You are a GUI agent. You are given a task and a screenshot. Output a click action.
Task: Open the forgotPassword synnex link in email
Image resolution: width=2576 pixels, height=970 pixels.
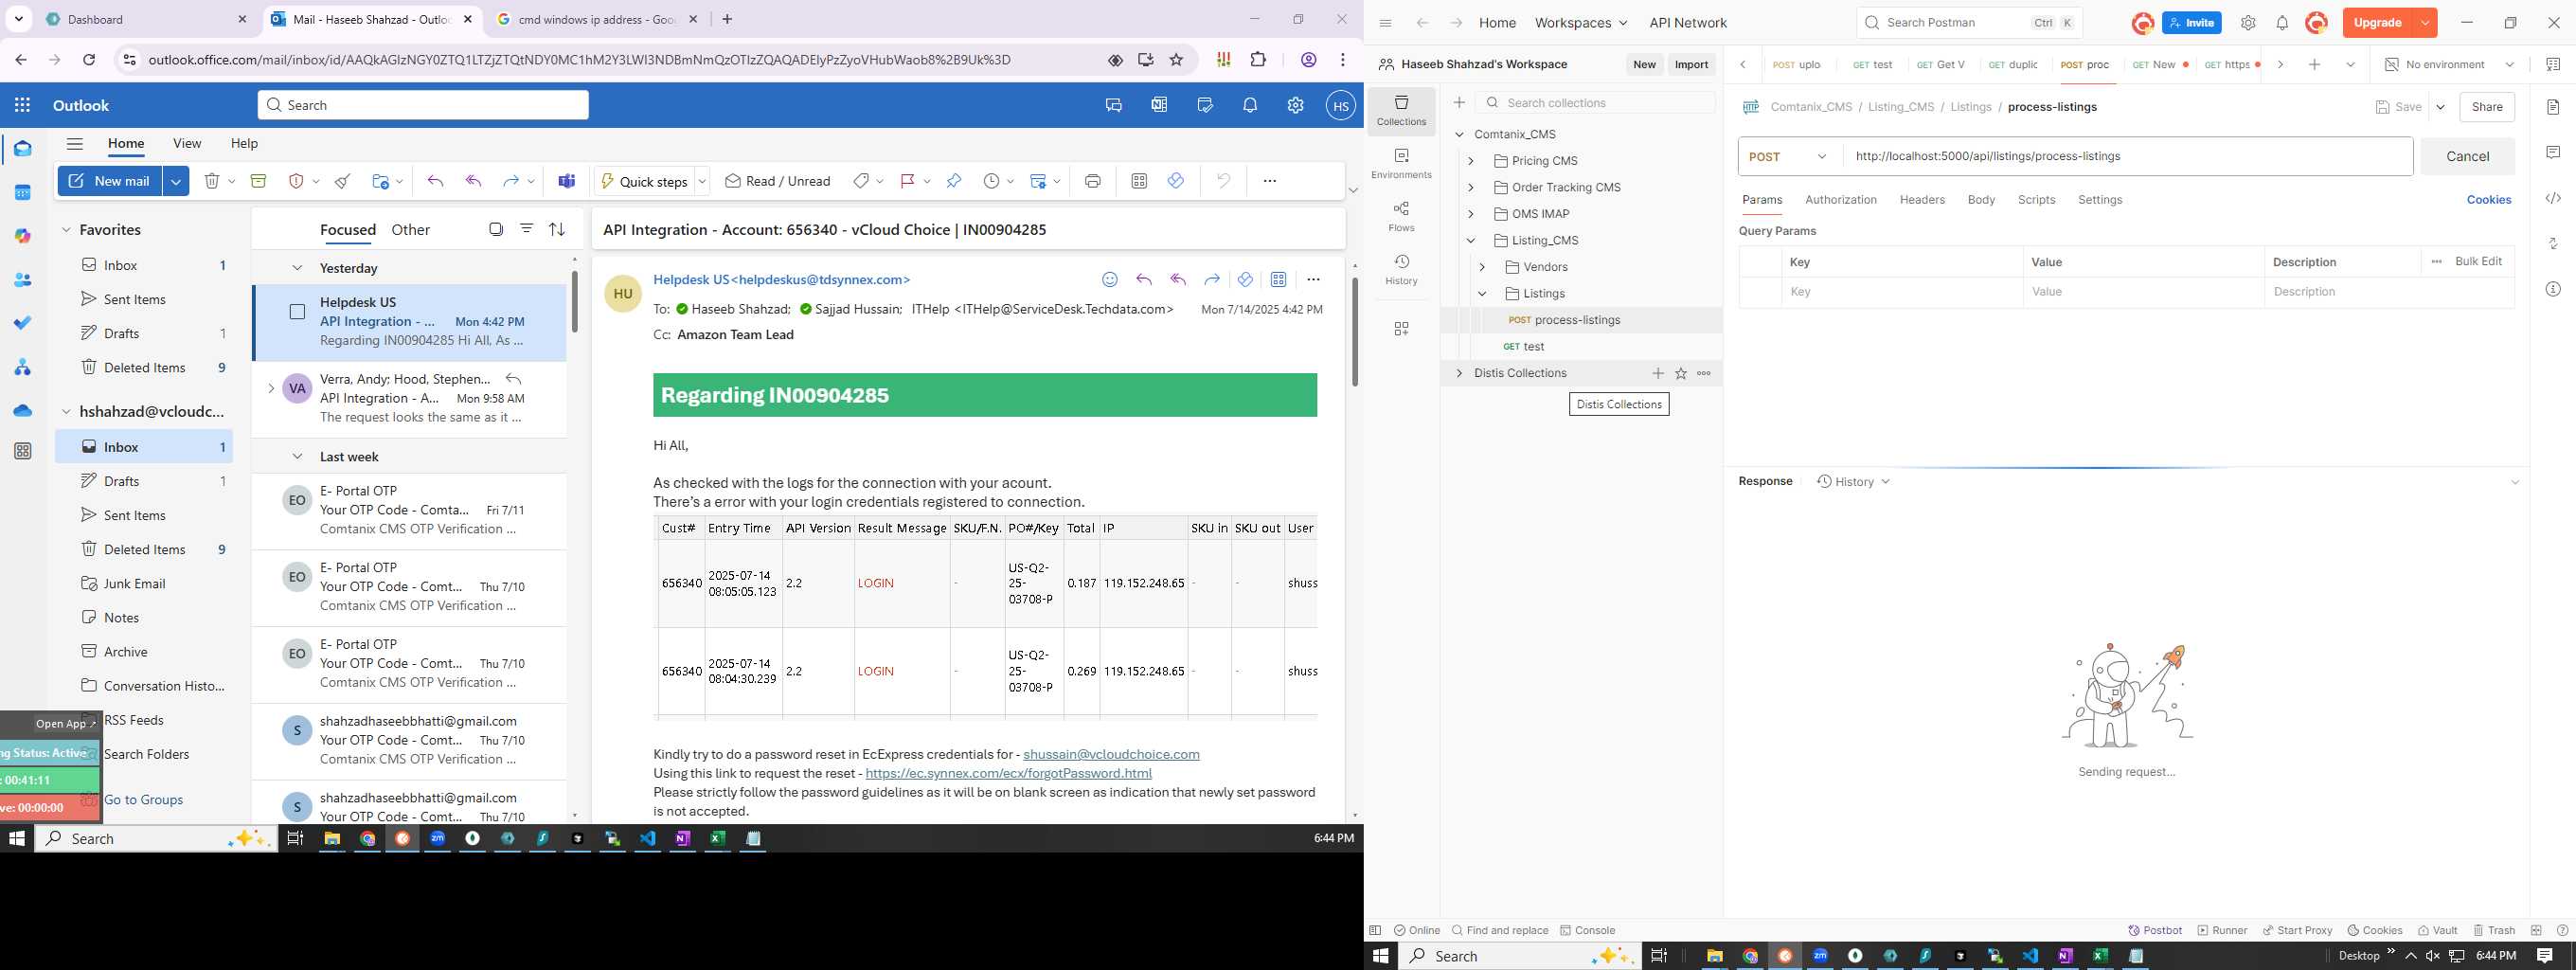[1008, 773]
